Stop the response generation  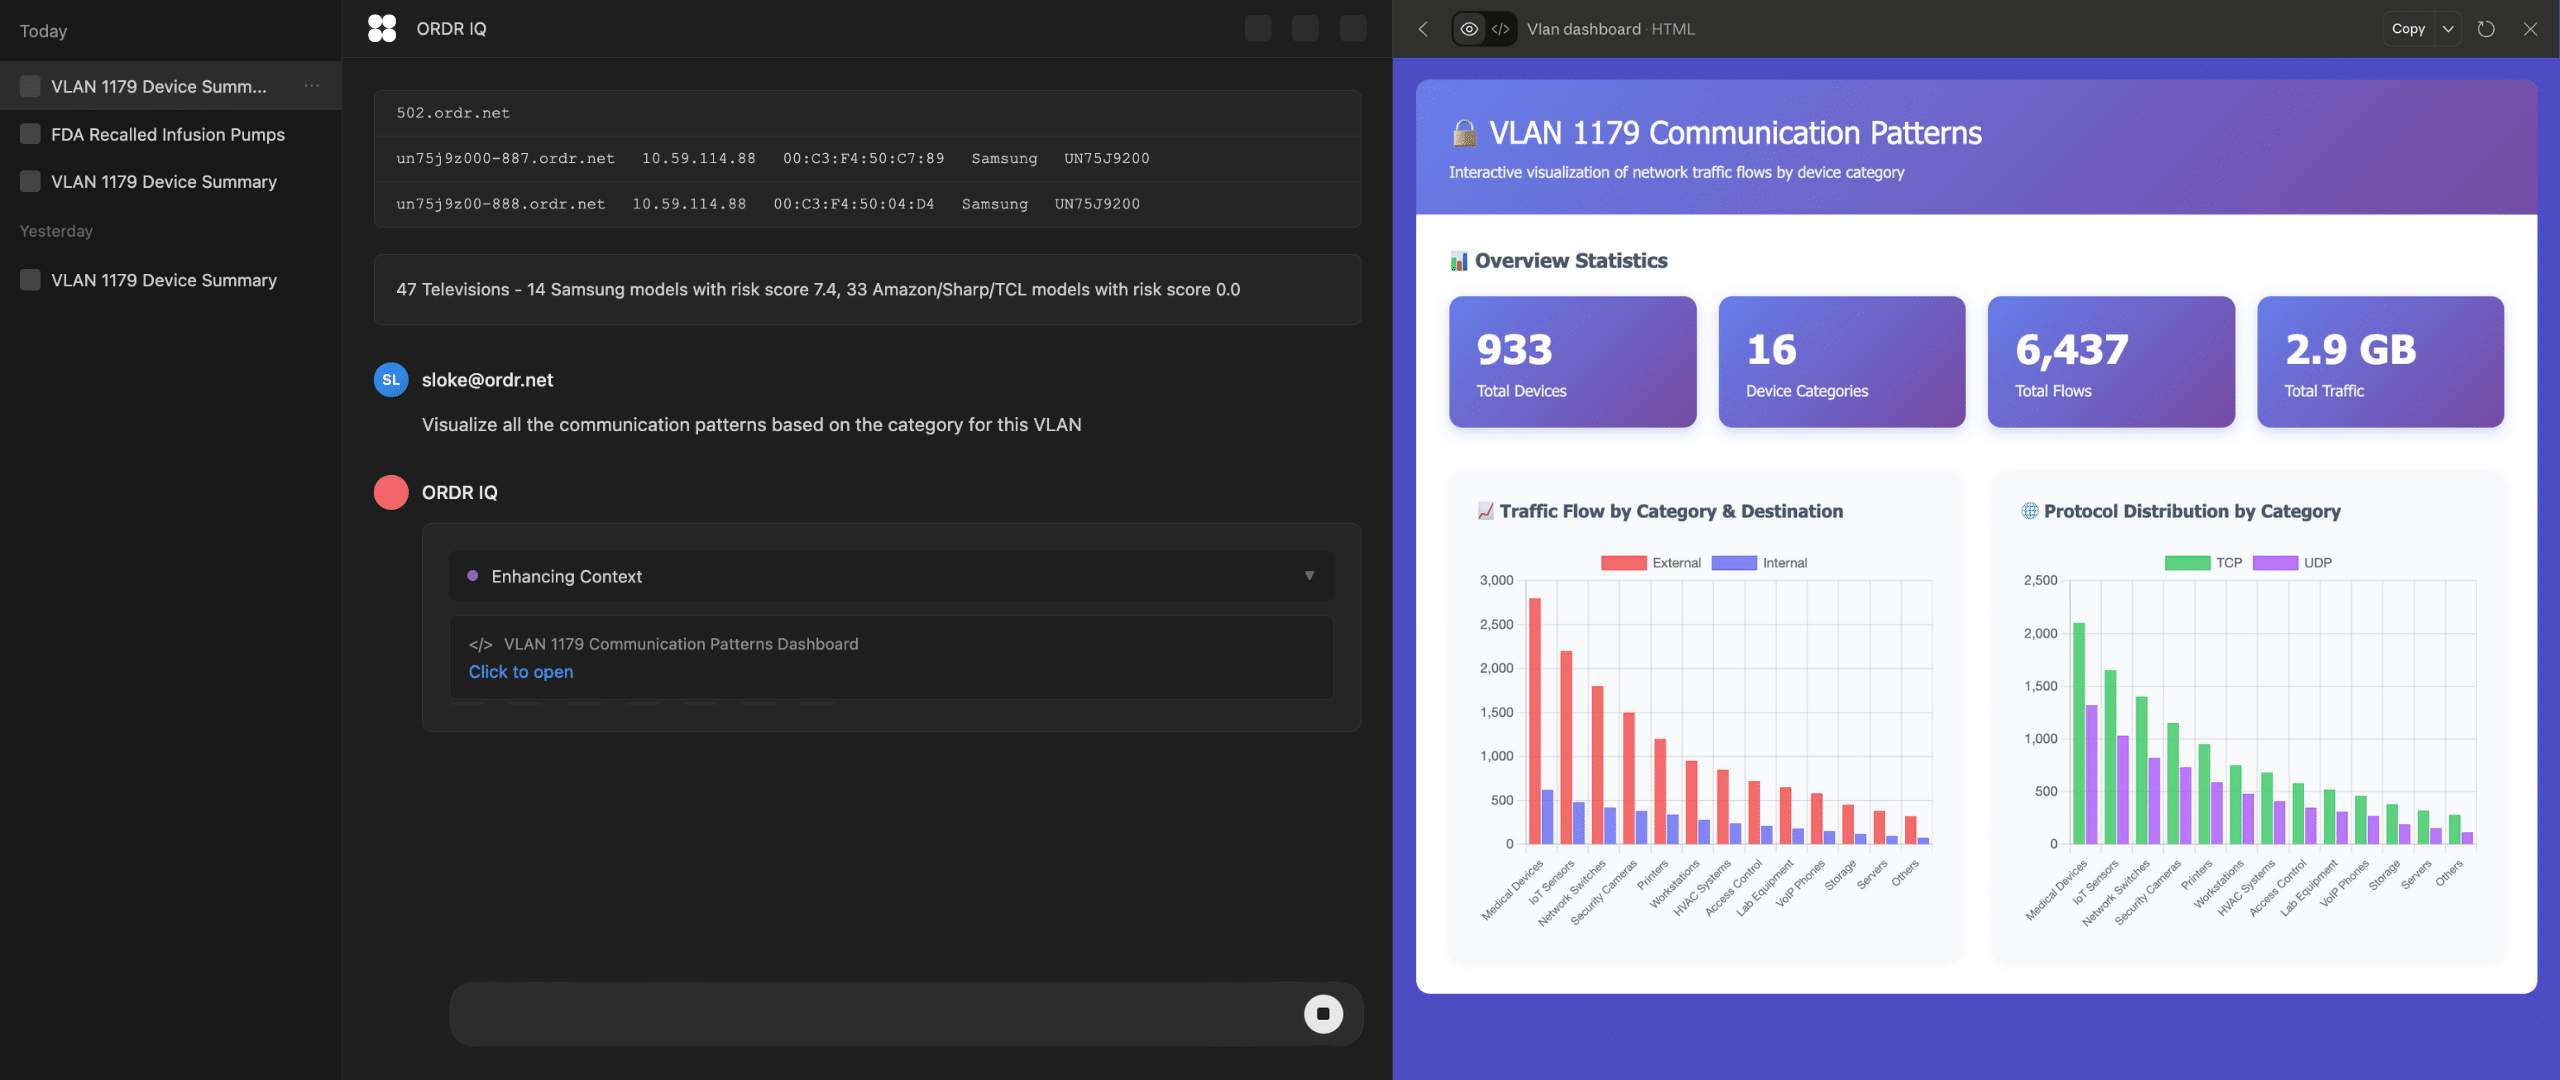pyautogui.click(x=1323, y=1014)
